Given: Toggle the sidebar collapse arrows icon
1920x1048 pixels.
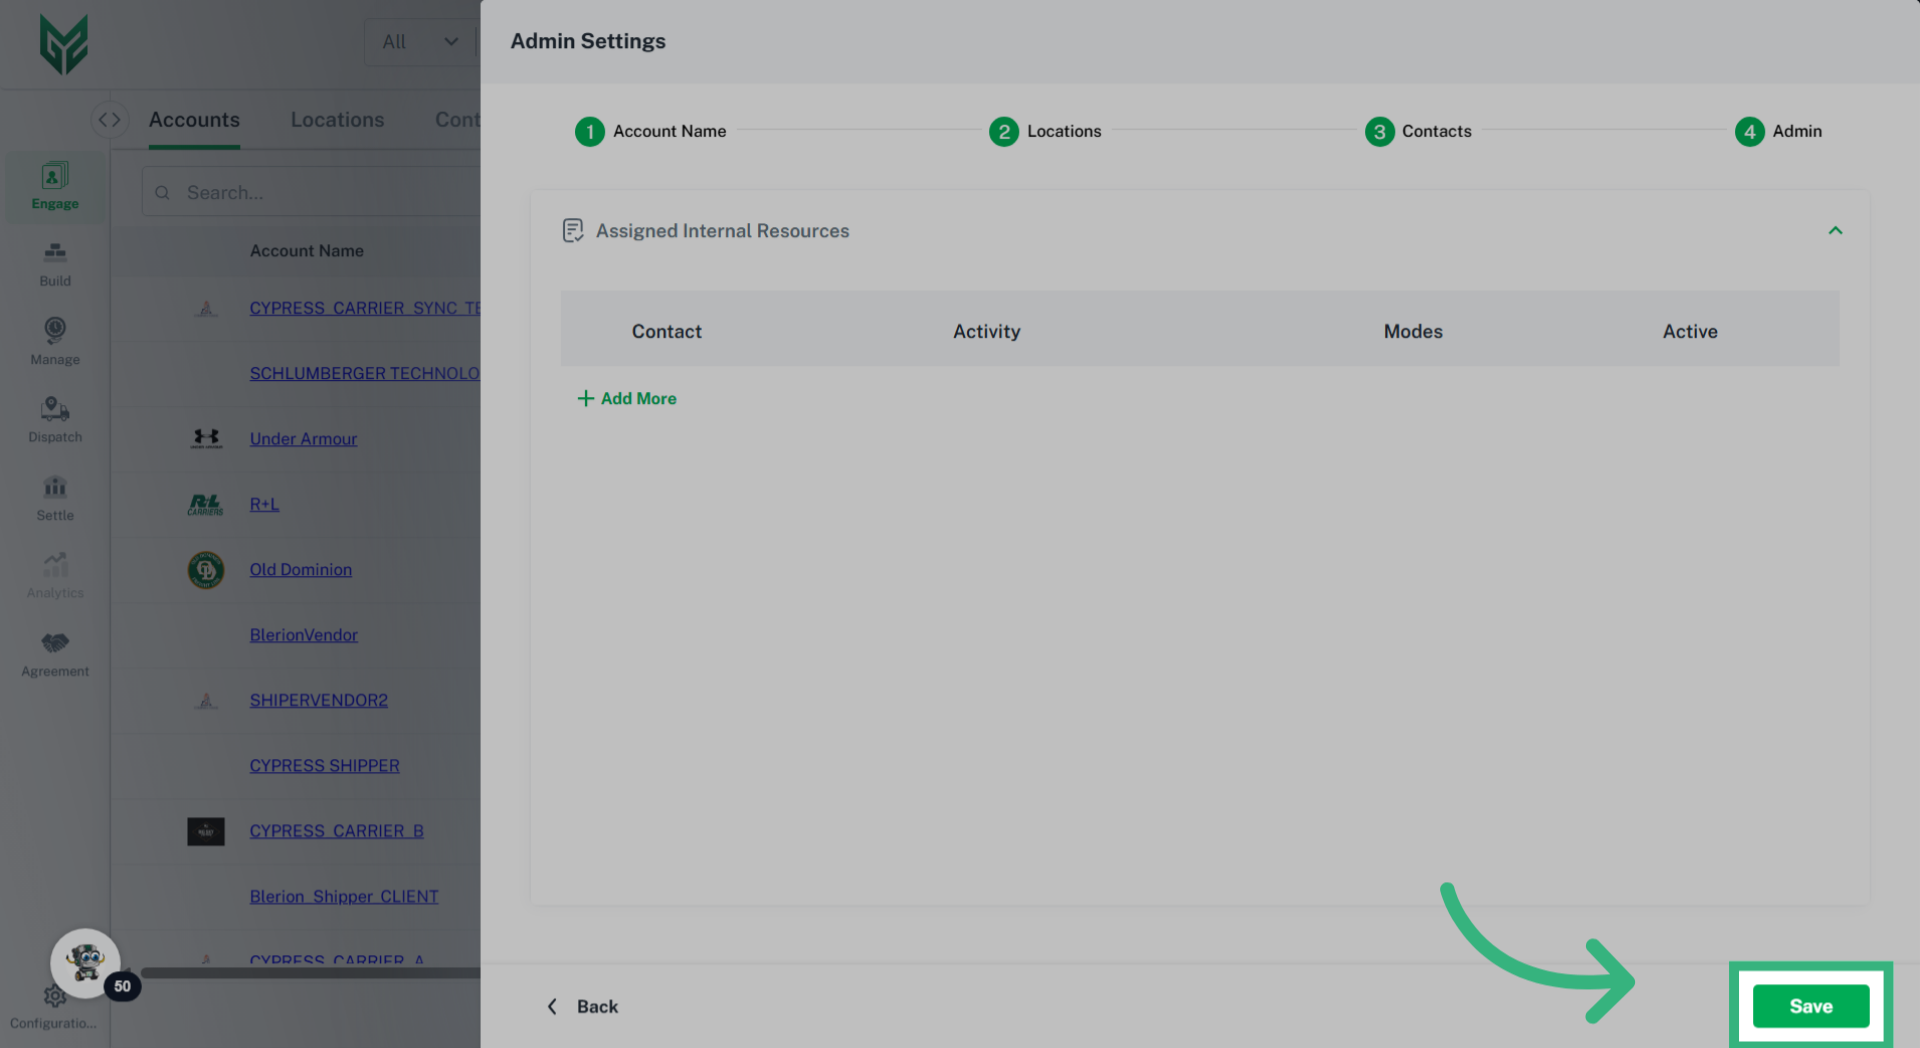Looking at the screenshot, I should [x=109, y=120].
